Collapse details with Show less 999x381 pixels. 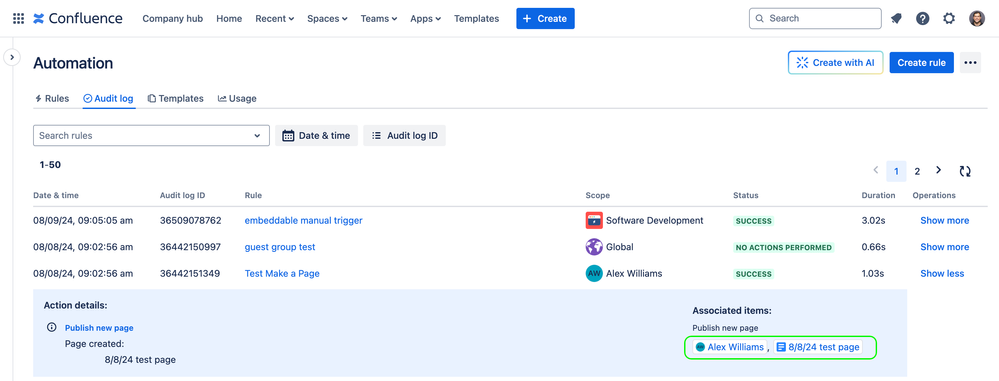(x=942, y=273)
